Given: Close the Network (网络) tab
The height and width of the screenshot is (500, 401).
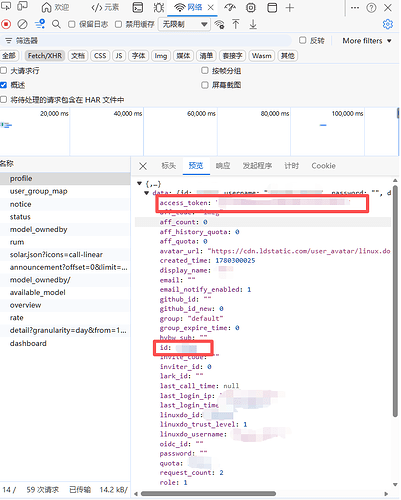Looking at the screenshot, I should [211, 7].
